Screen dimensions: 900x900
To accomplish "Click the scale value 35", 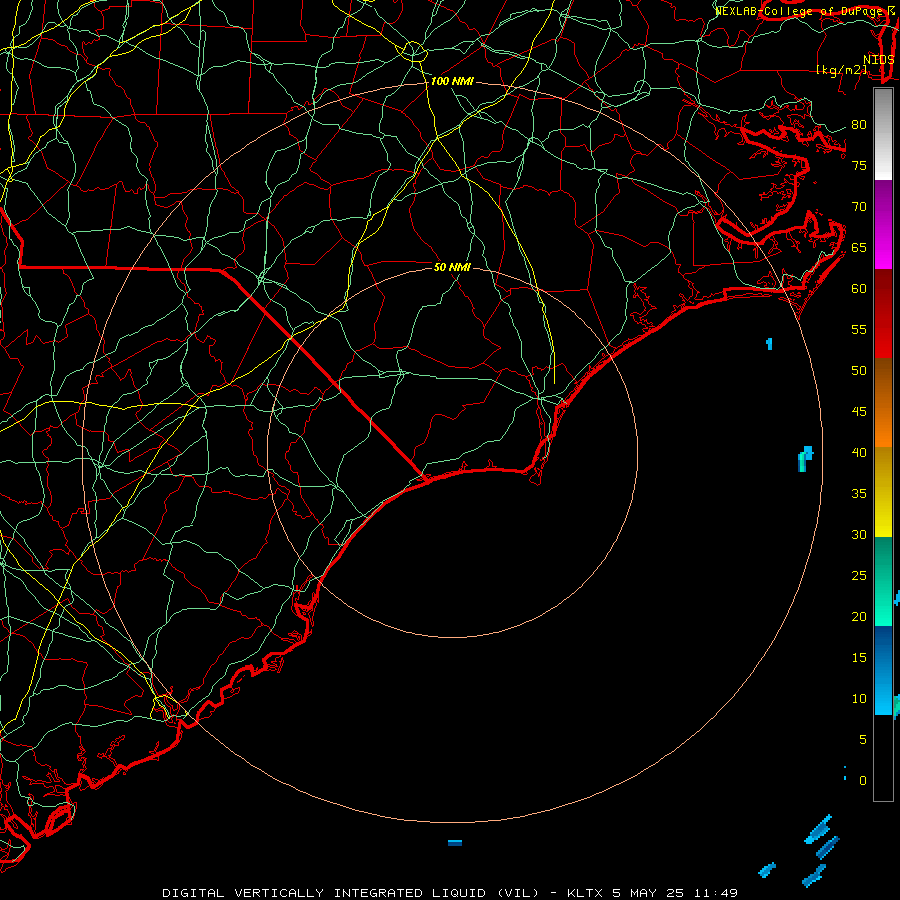I will tap(859, 494).
